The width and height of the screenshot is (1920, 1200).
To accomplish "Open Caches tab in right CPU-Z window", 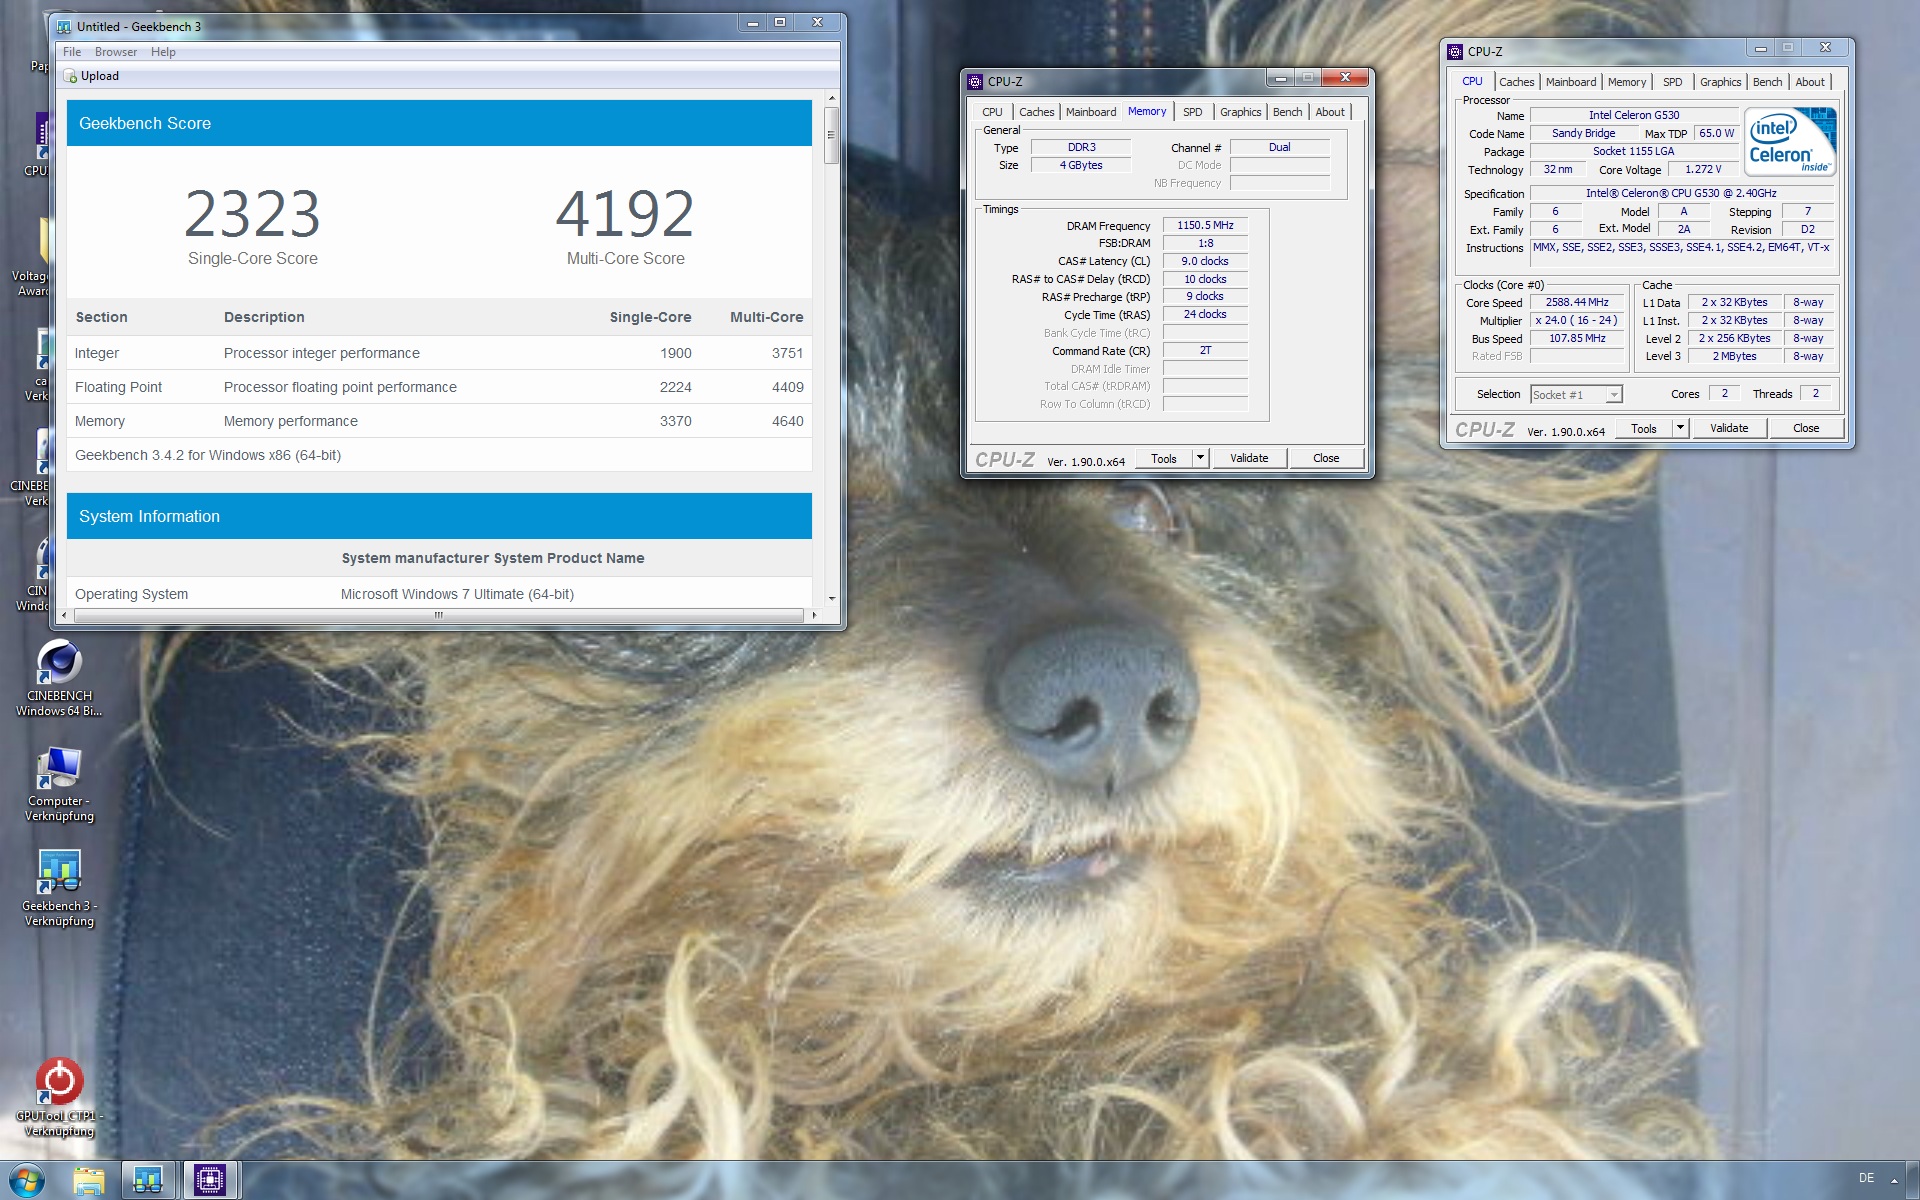I will (x=1516, y=82).
